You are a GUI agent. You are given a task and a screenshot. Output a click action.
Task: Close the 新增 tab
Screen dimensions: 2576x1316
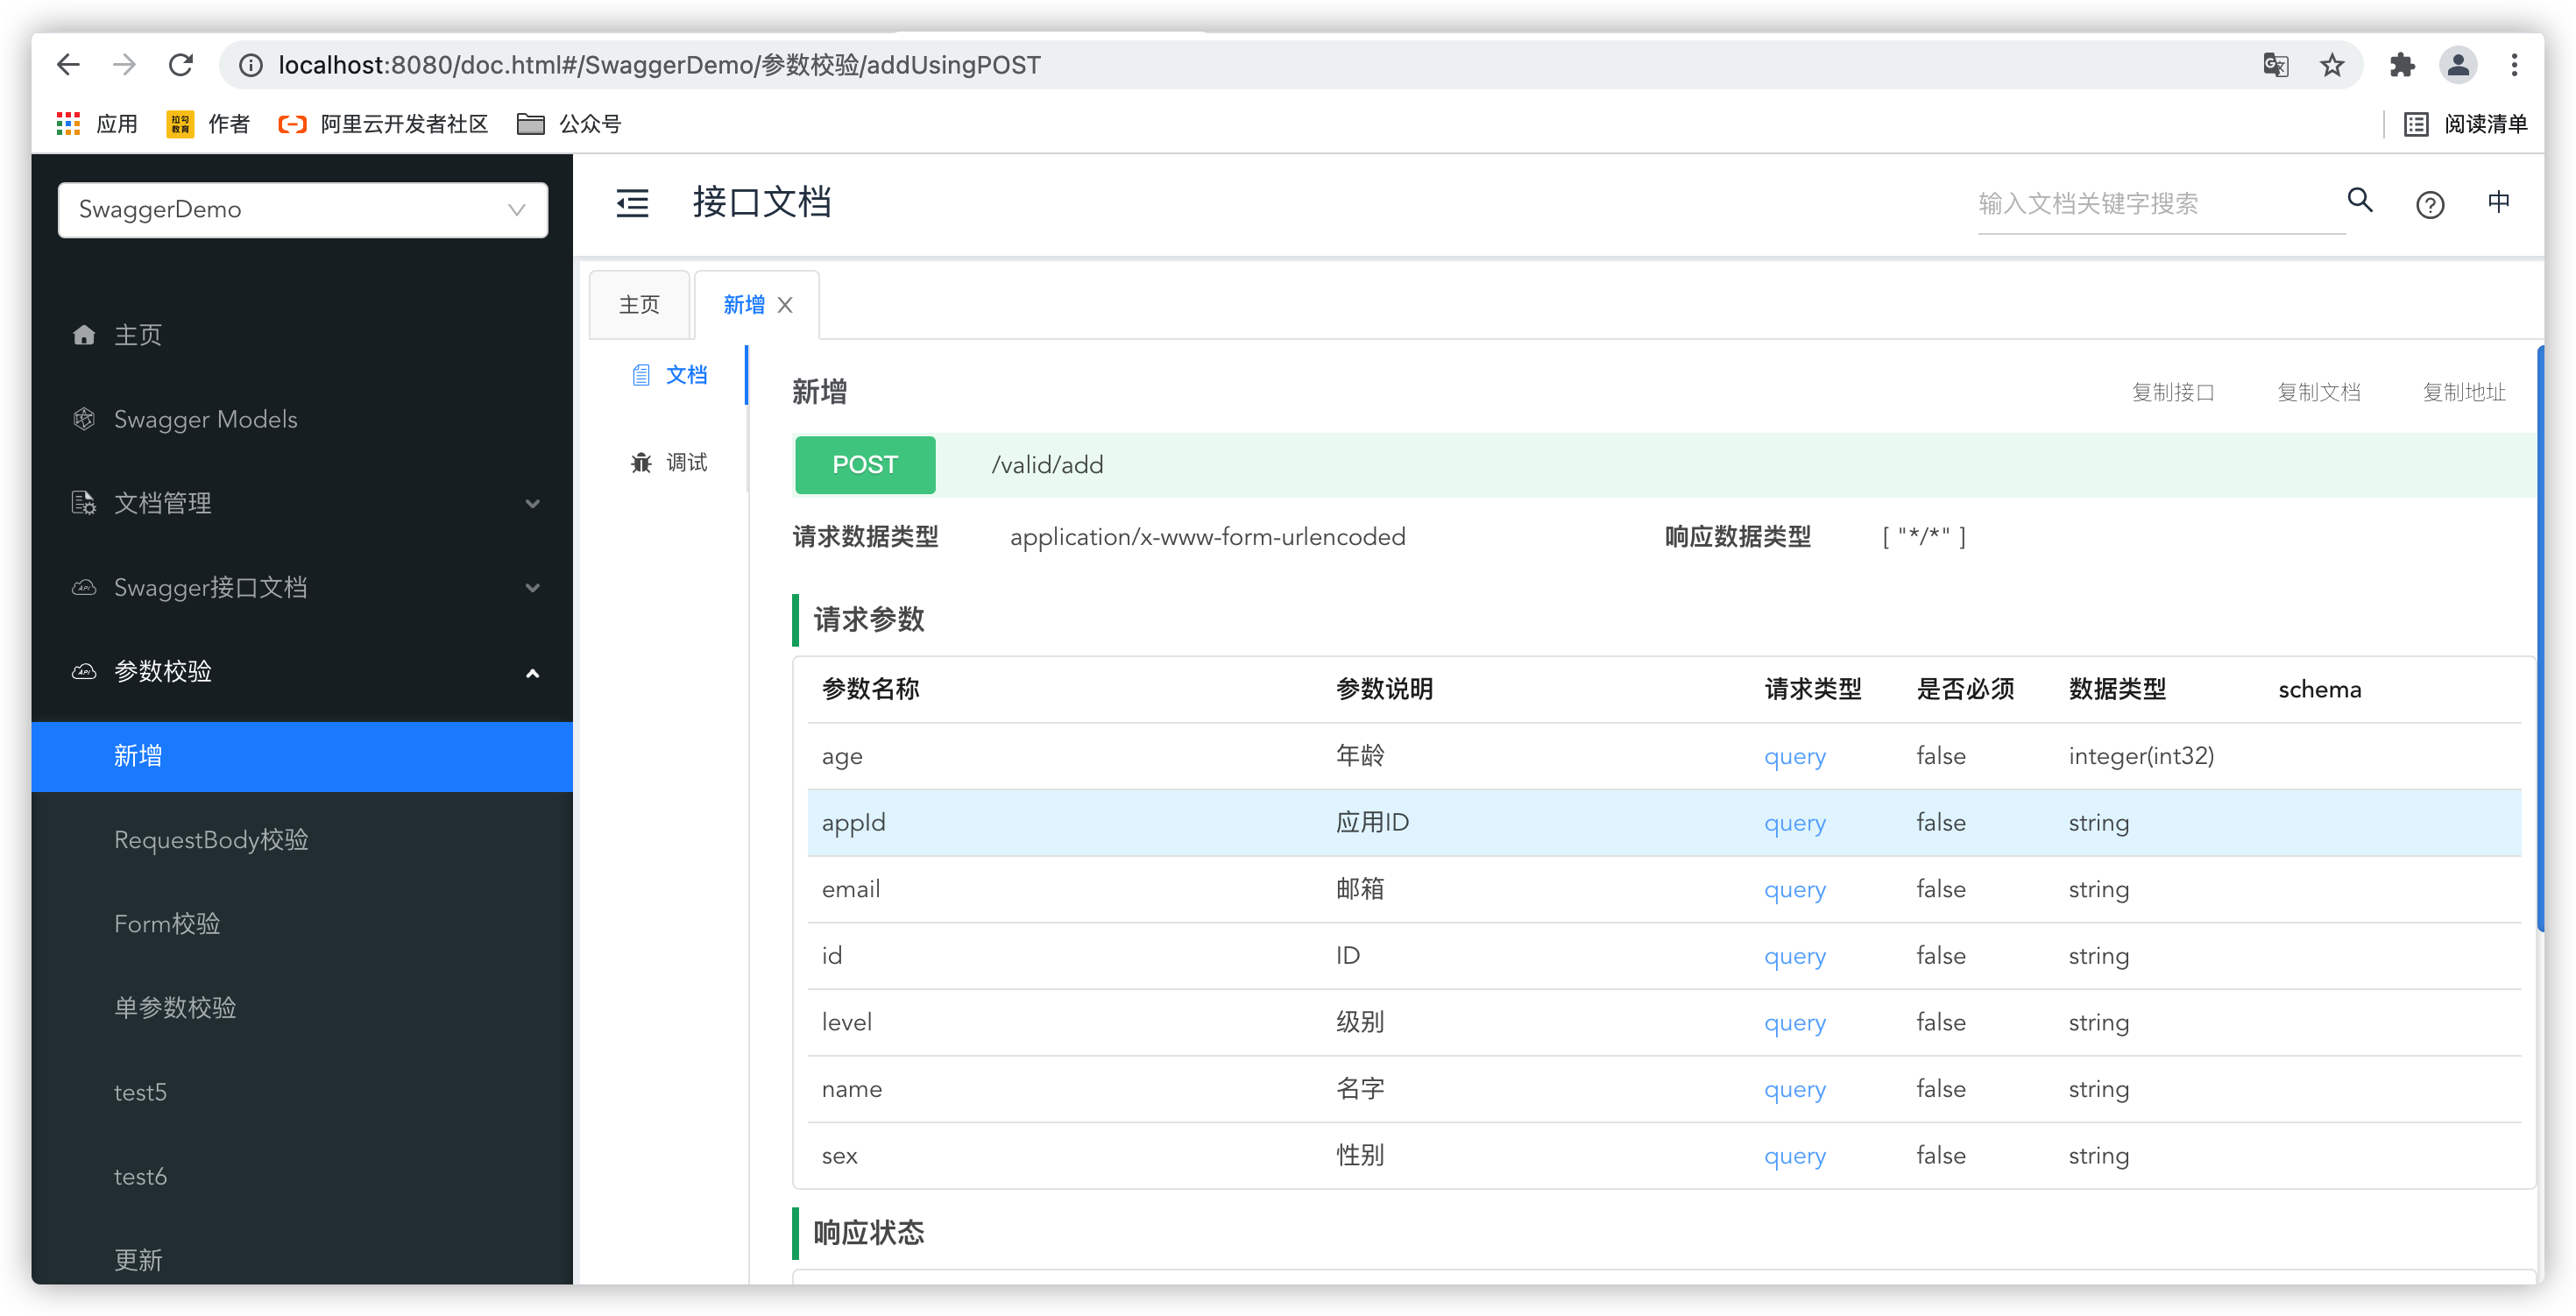point(785,305)
